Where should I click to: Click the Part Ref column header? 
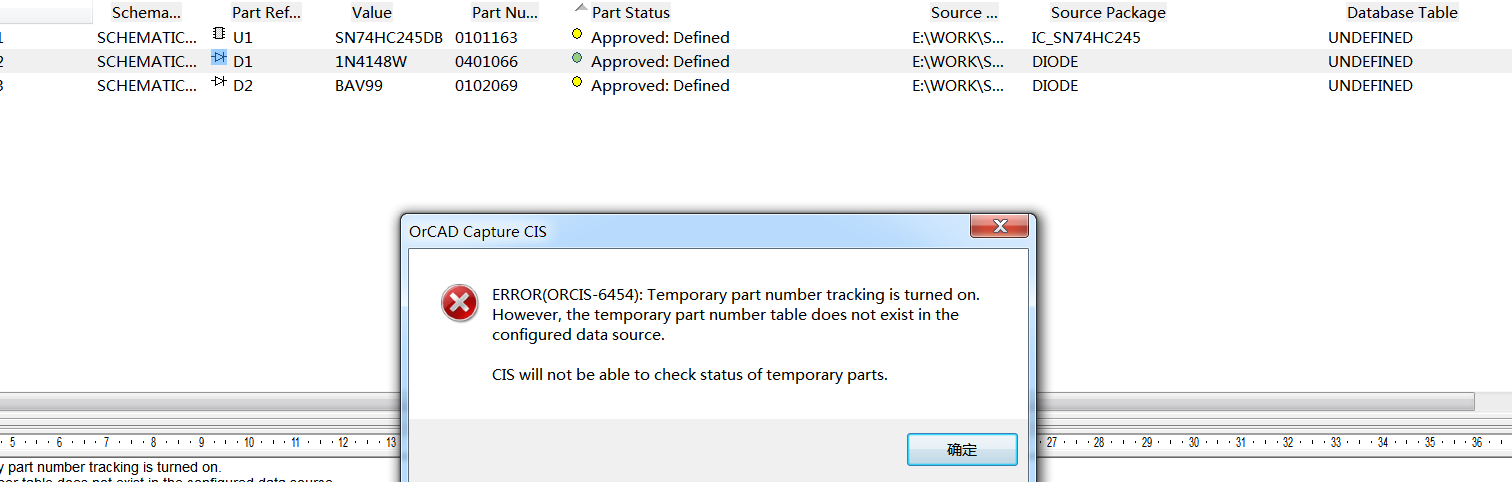[265, 13]
